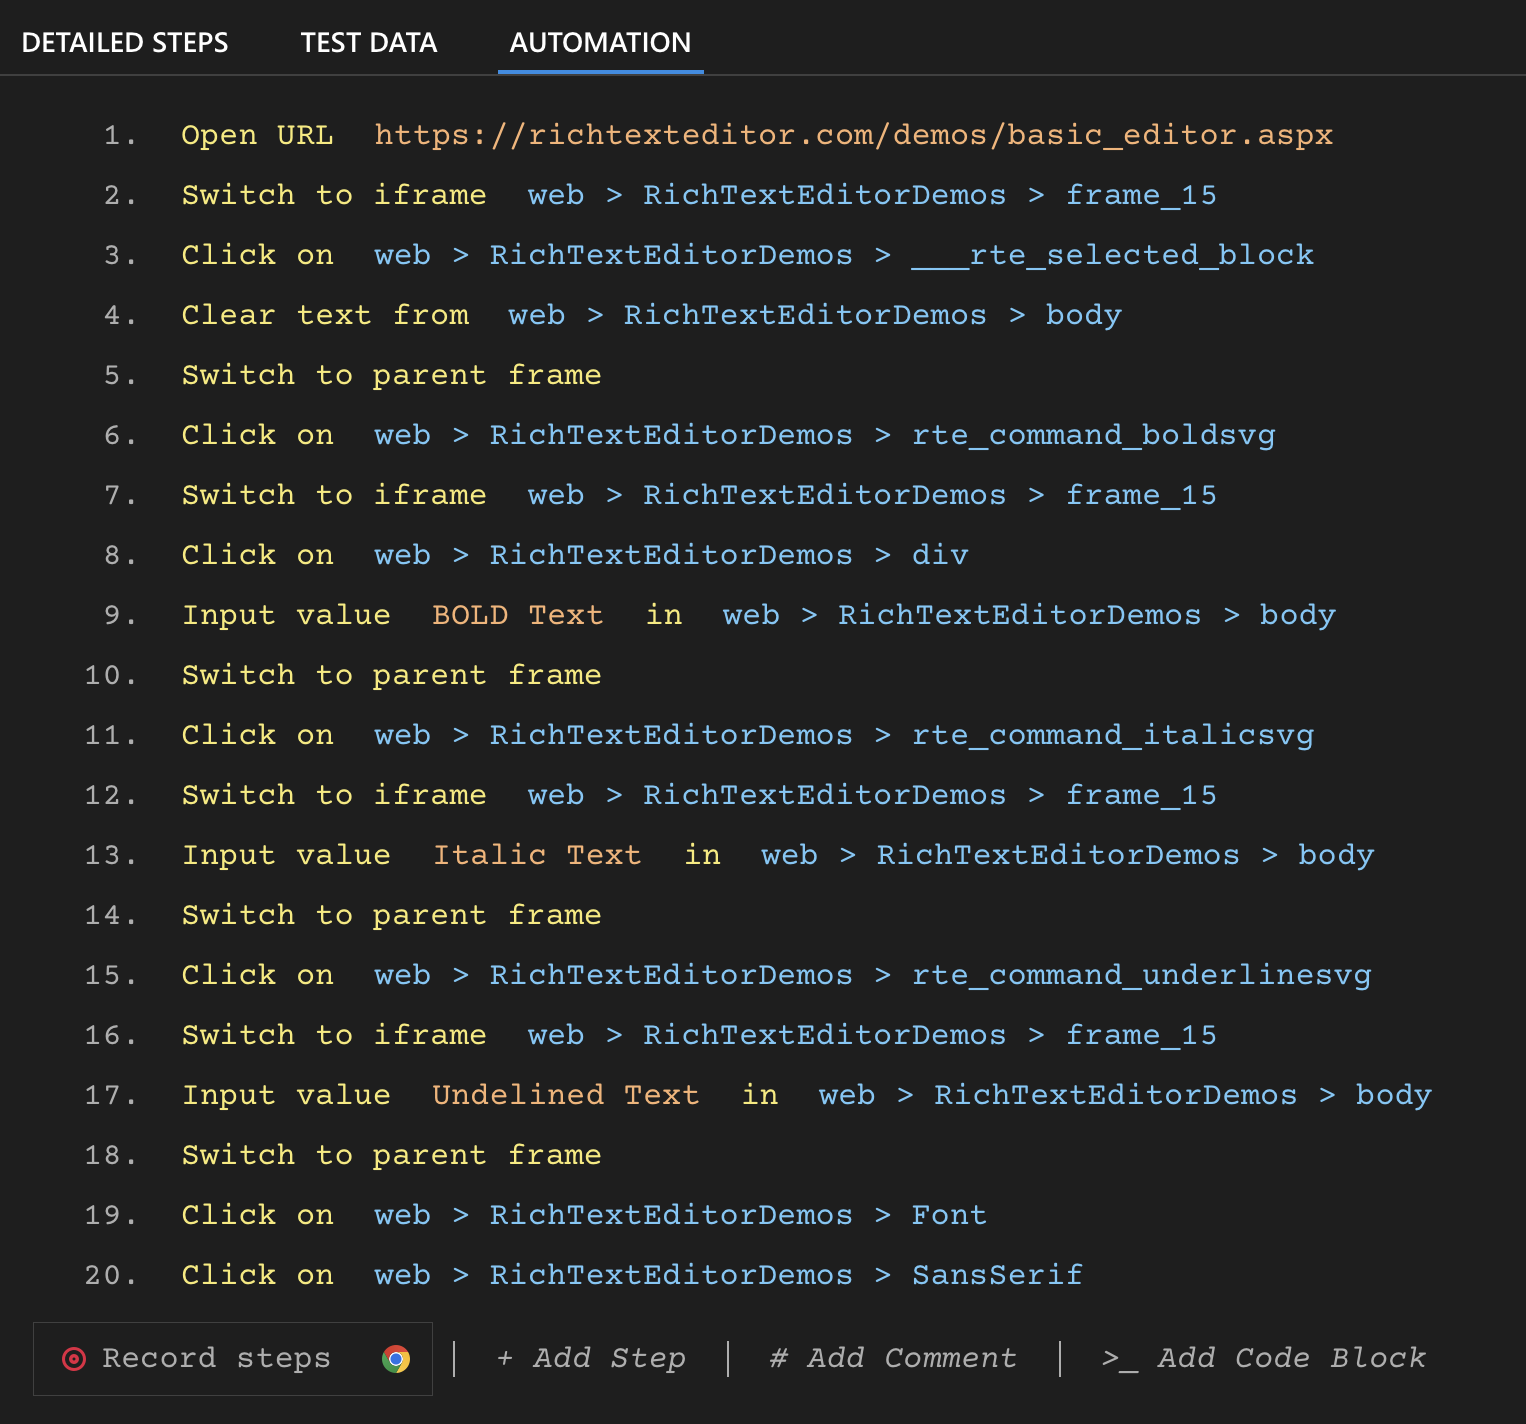Click the red Record steps icon
The image size is (1526, 1424).
(74, 1358)
